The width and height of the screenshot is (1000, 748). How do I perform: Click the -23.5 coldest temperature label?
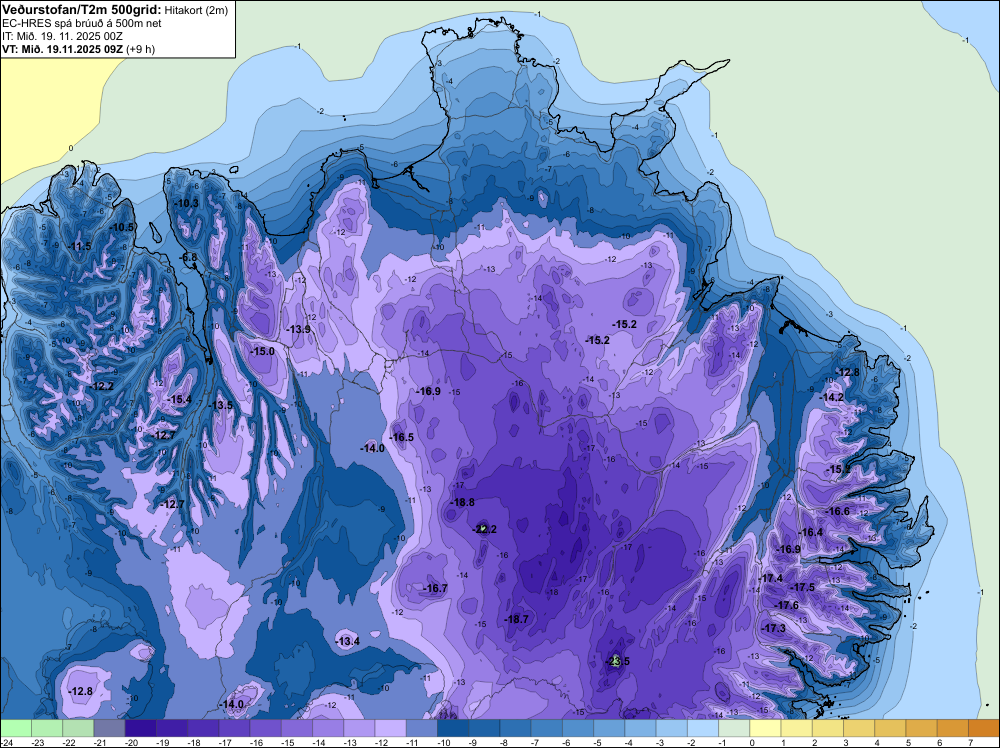coord(617,661)
